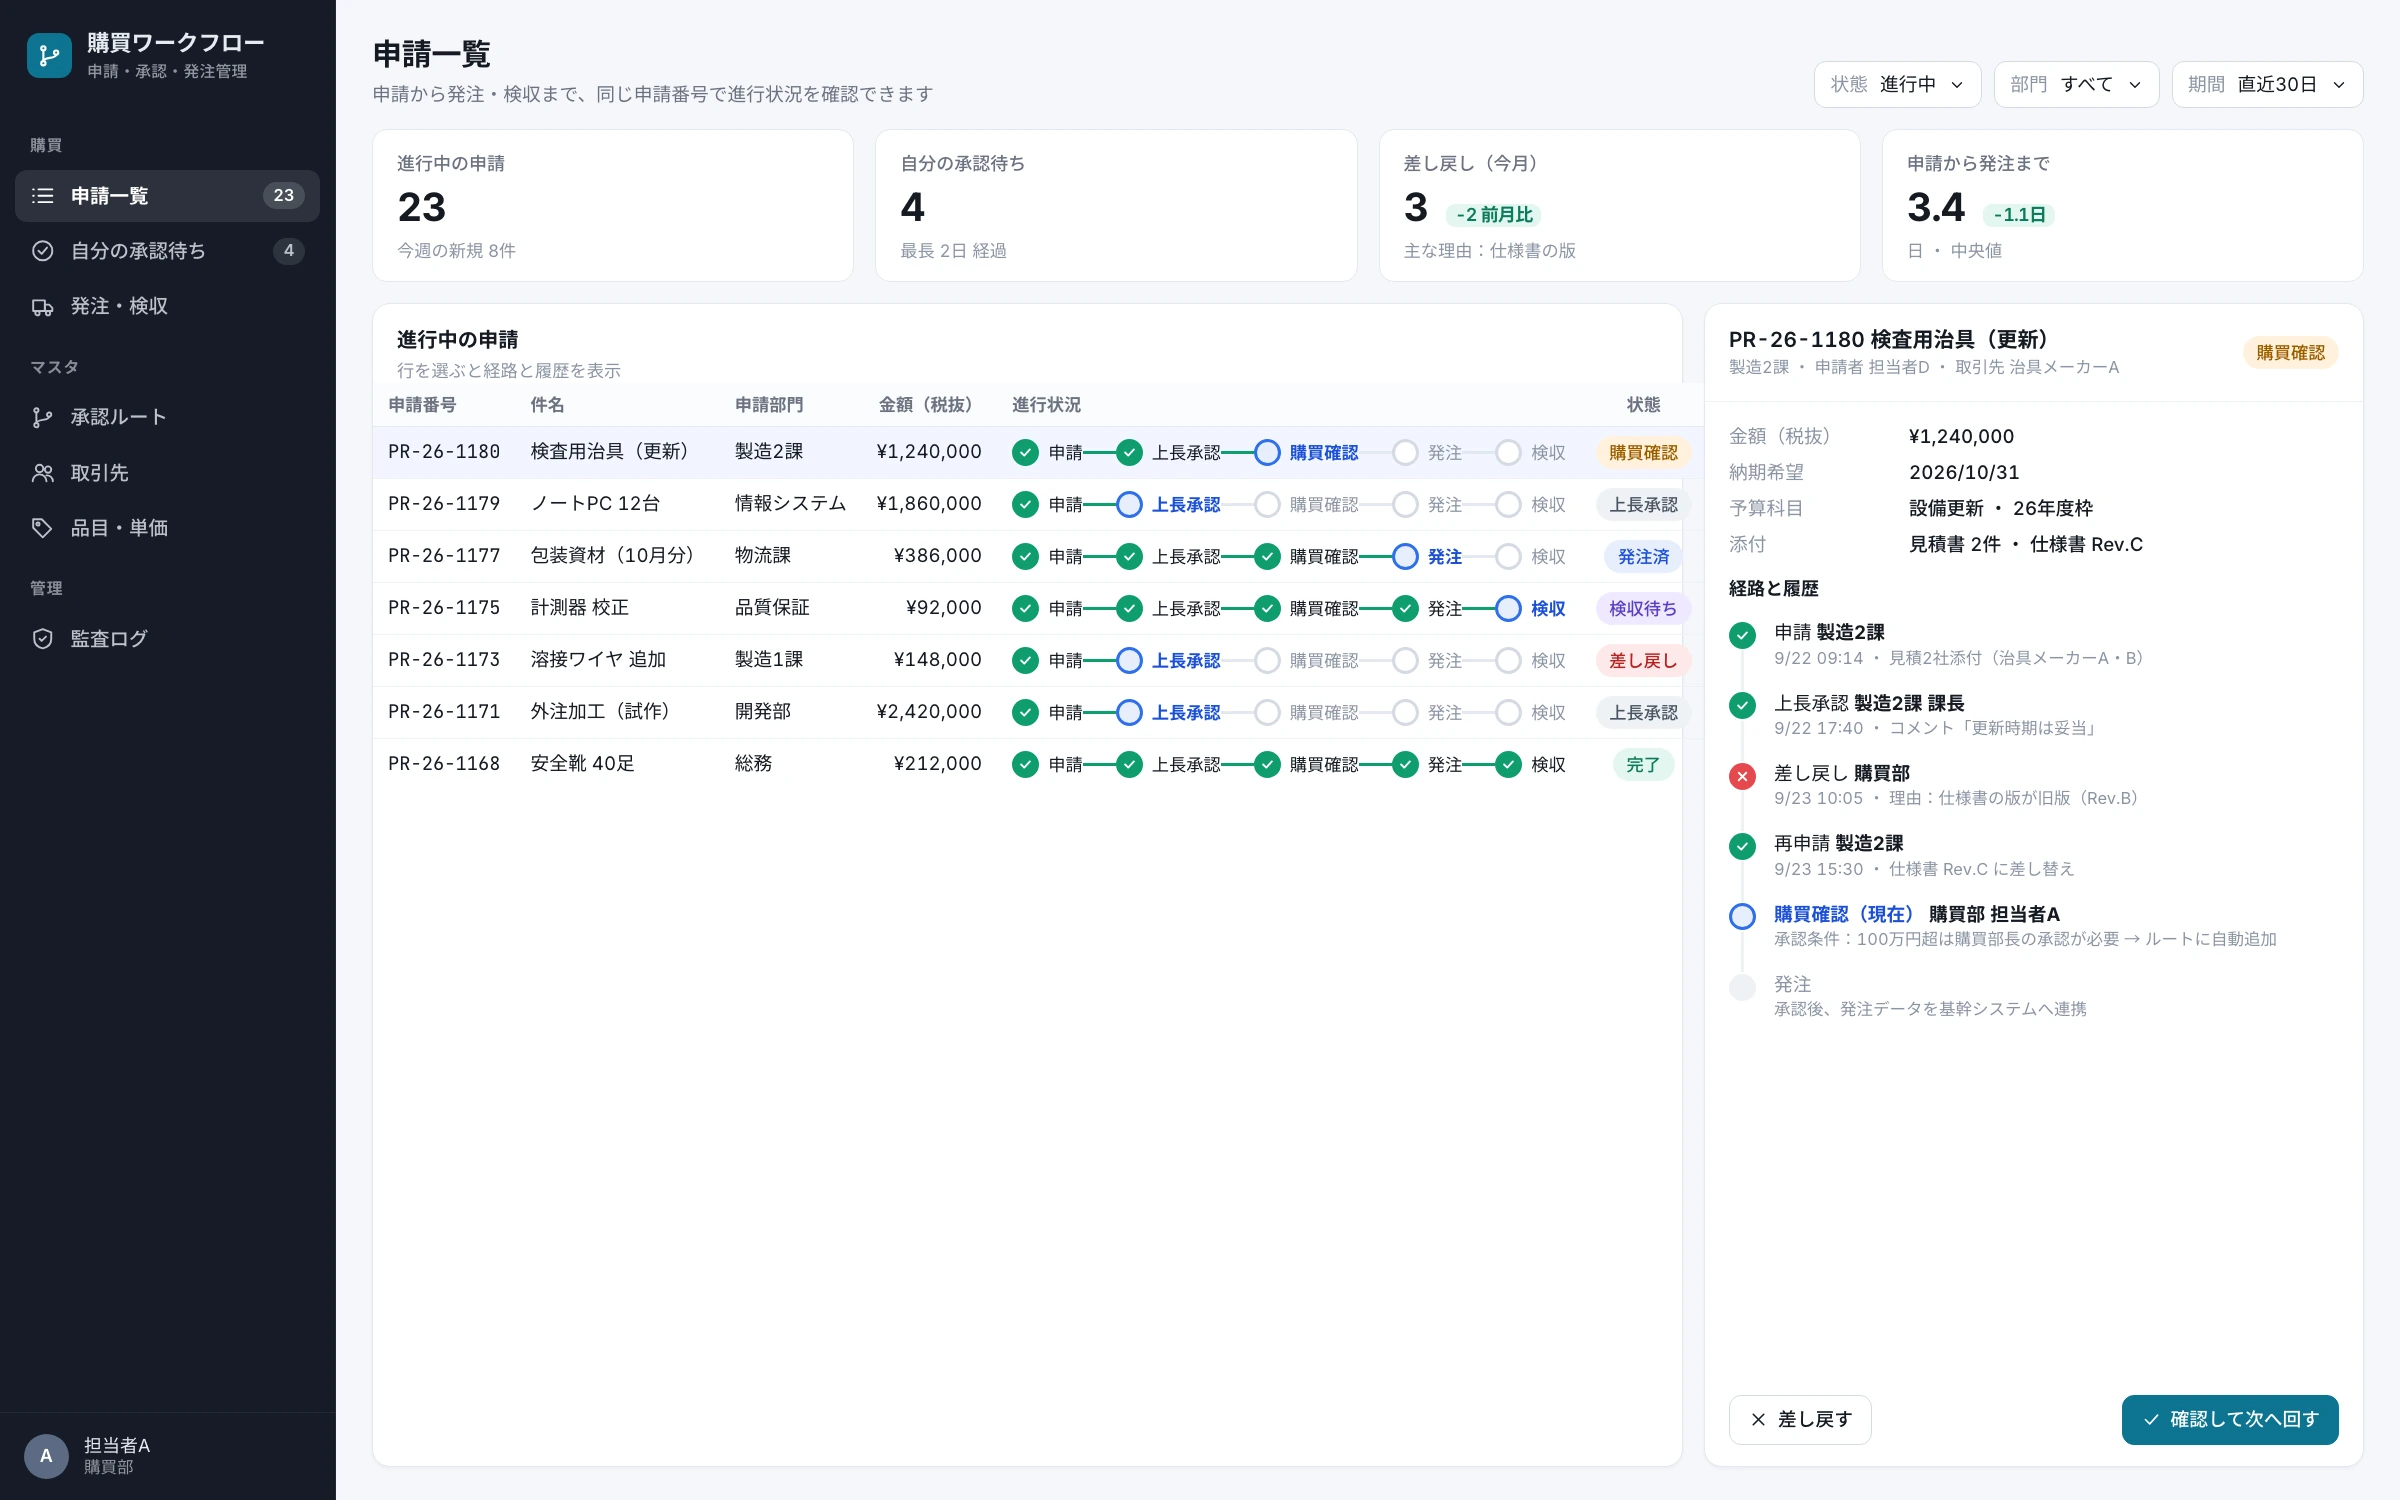The width and height of the screenshot is (2400, 1500).
Task: Click the 担当者A avatar circle
Action: click(x=46, y=1456)
